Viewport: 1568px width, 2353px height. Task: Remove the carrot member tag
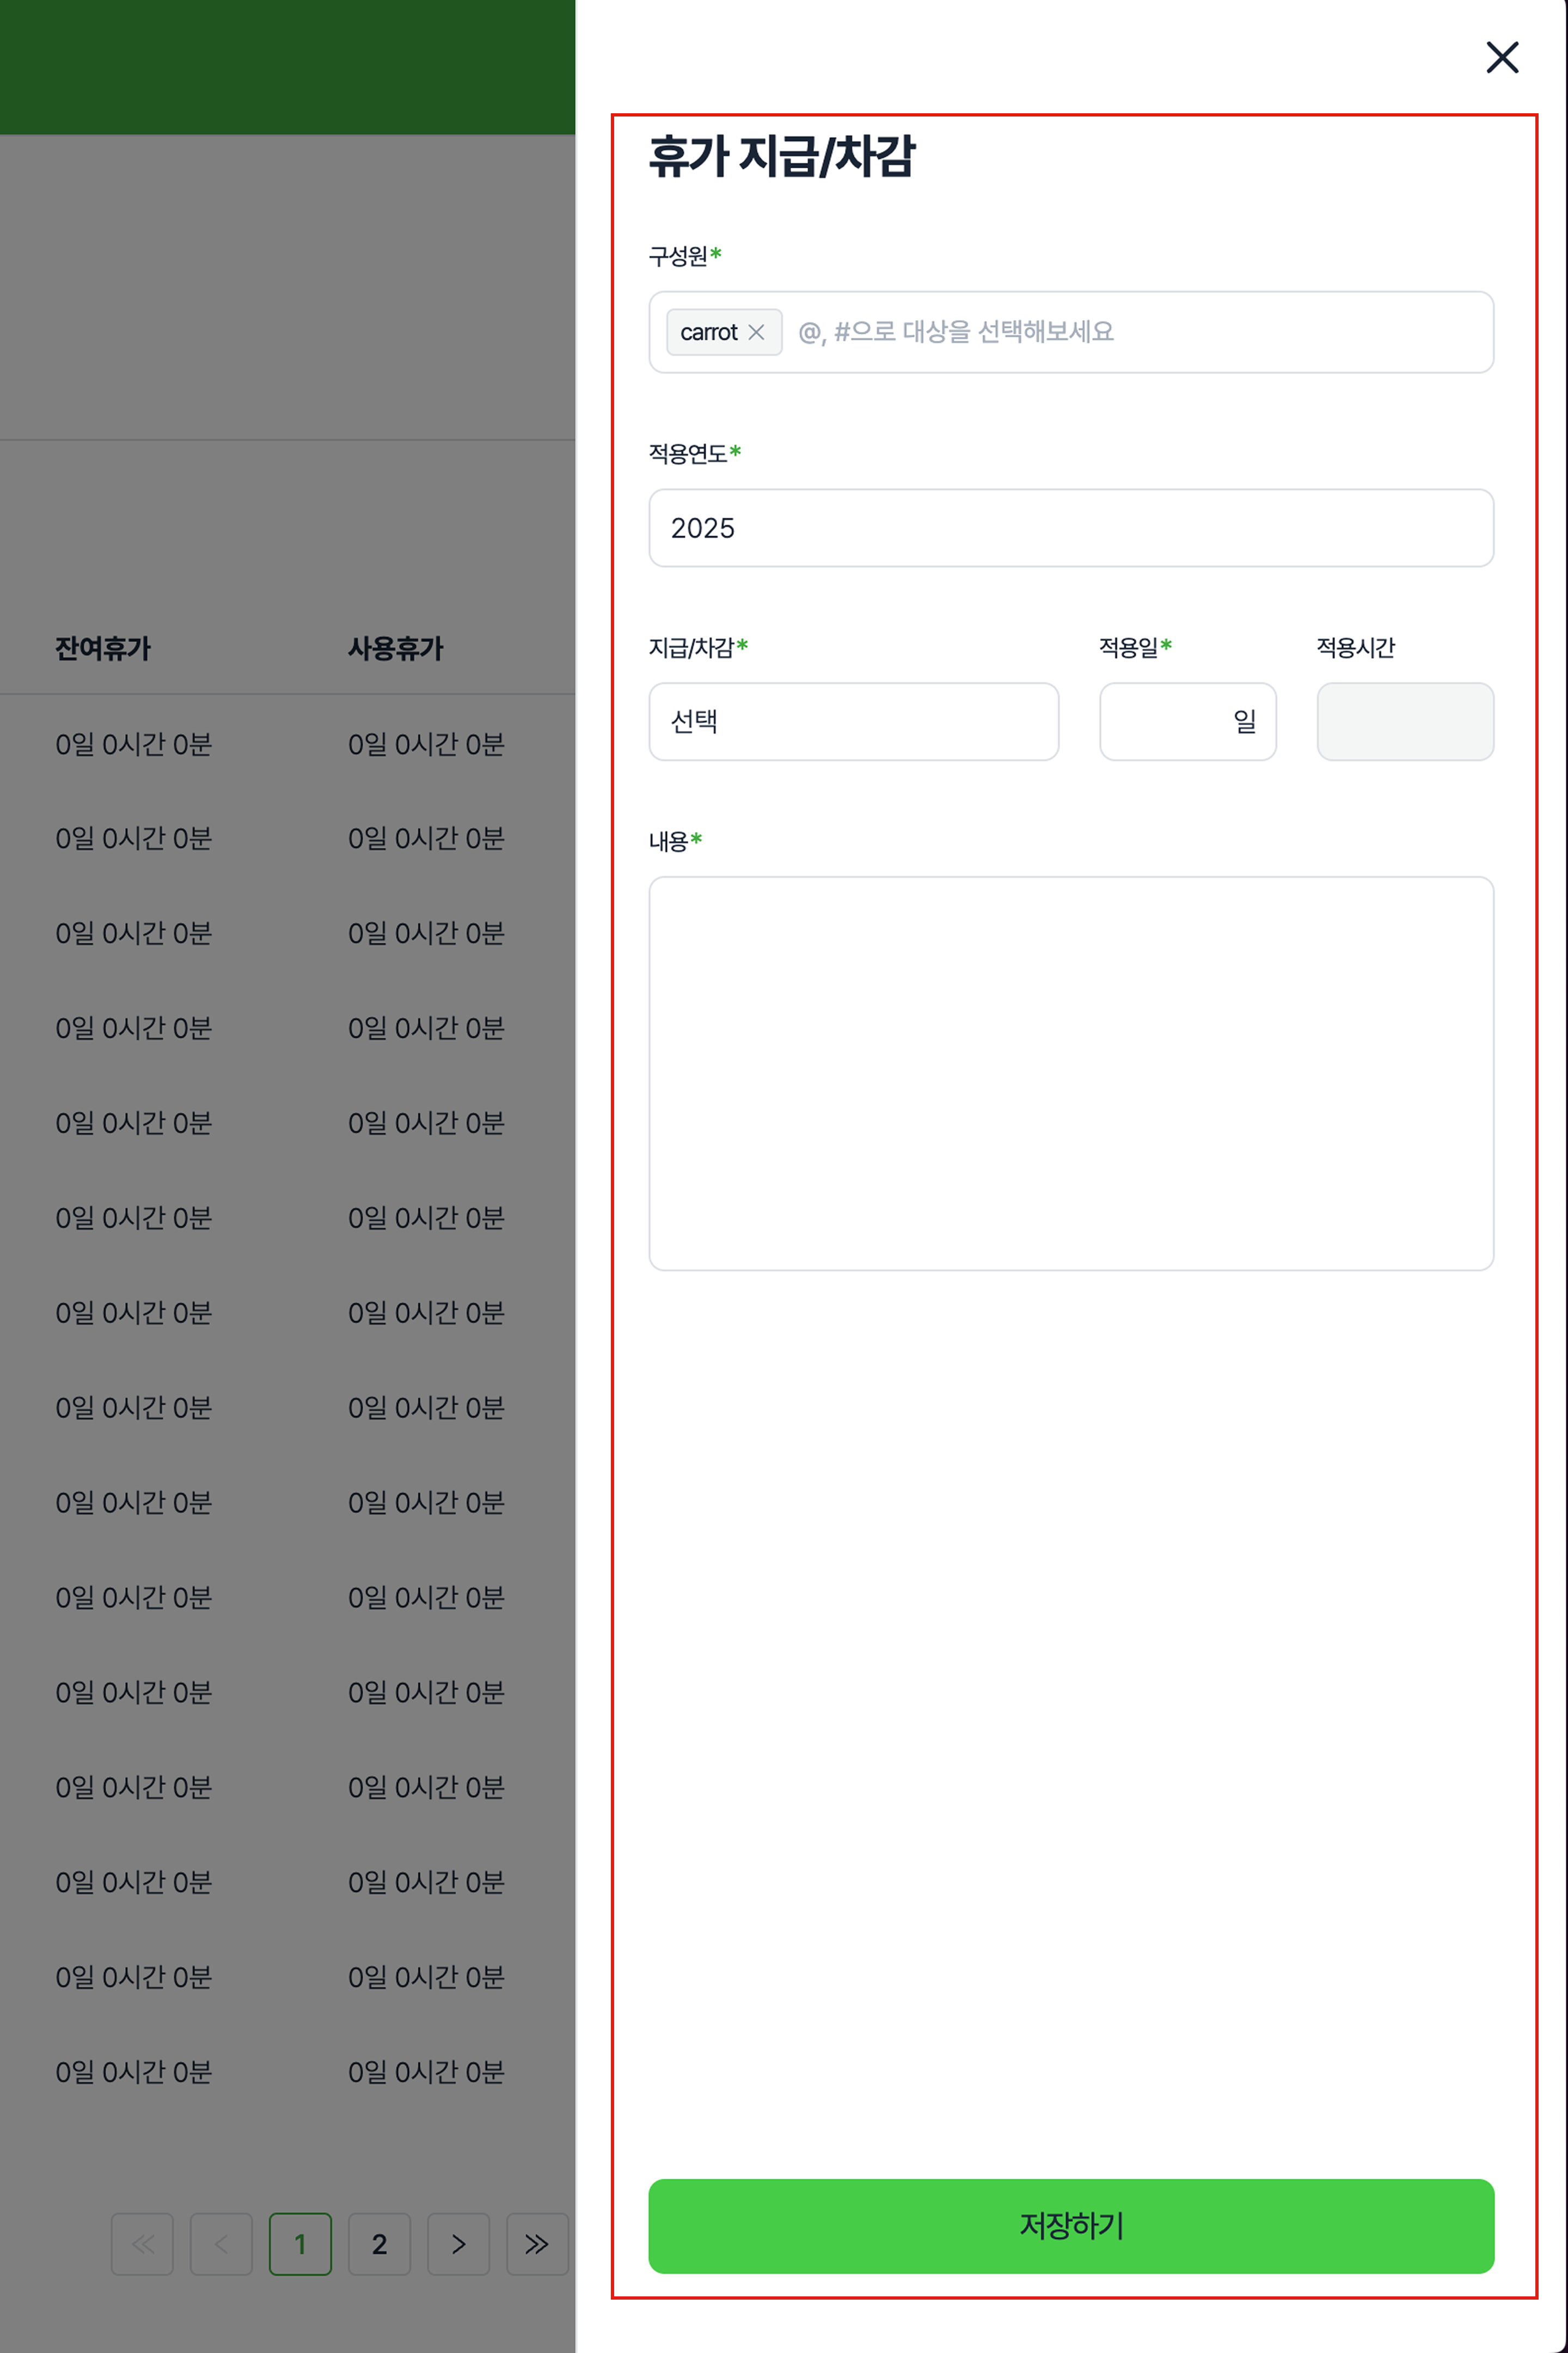click(x=756, y=332)
